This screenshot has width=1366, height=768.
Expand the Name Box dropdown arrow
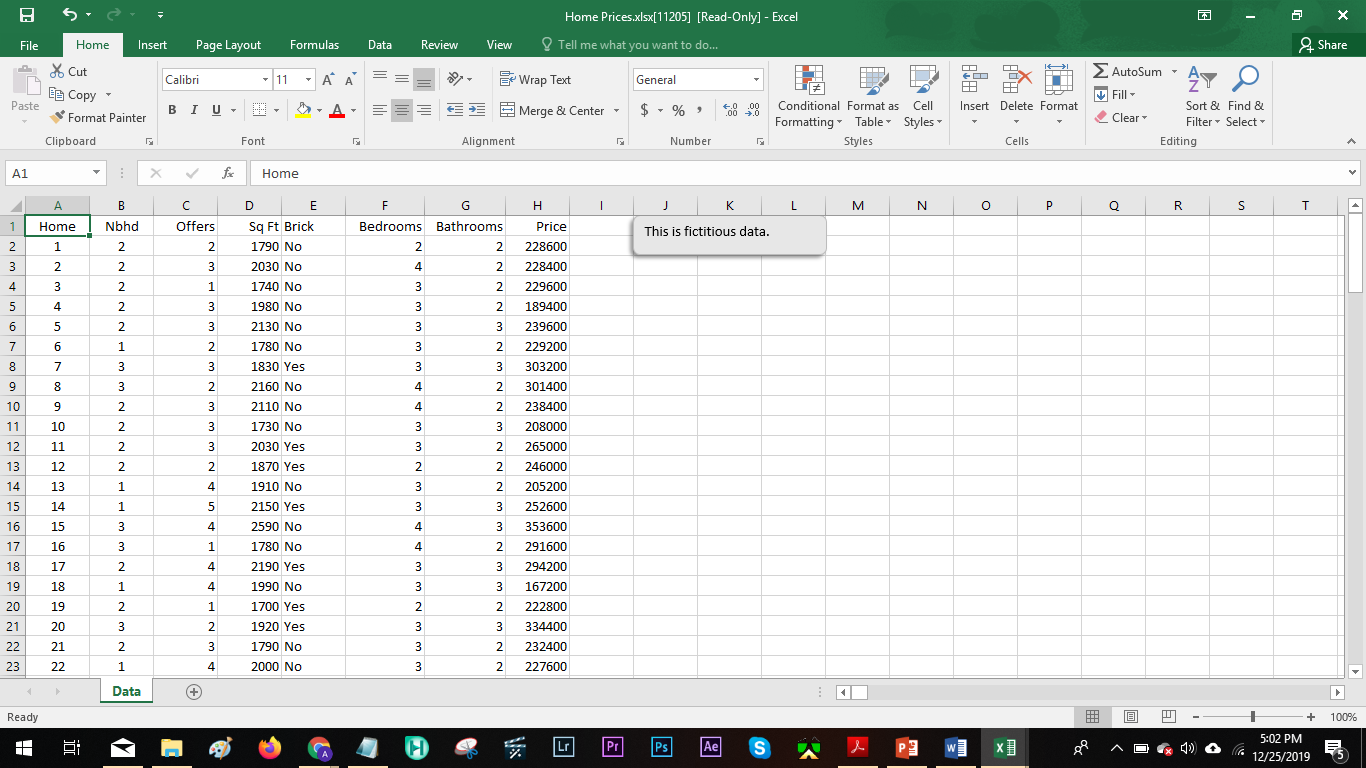[95, 173]
